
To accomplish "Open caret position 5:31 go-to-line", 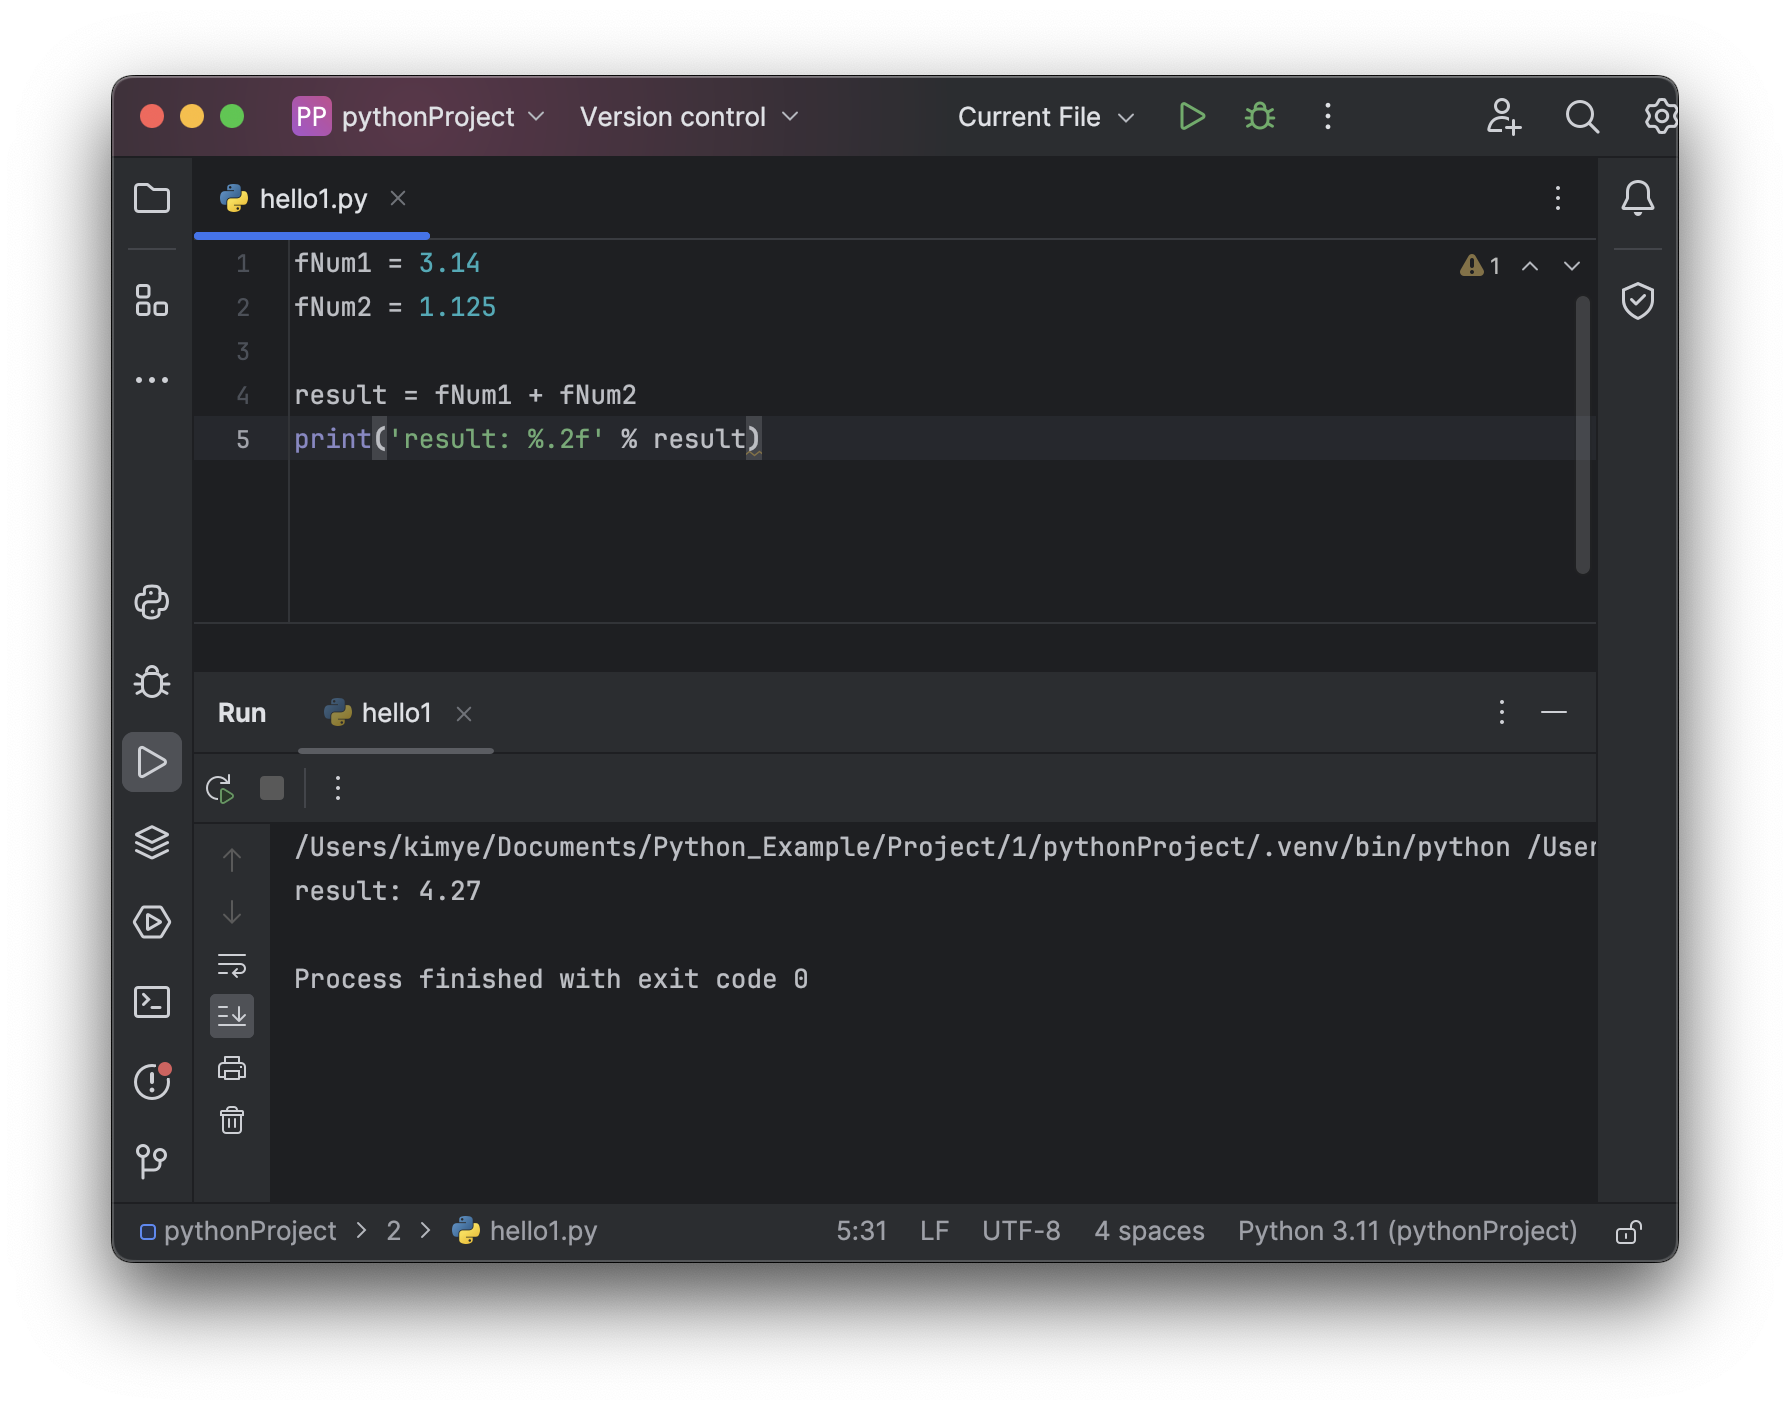I will [x=862, y=1231].
